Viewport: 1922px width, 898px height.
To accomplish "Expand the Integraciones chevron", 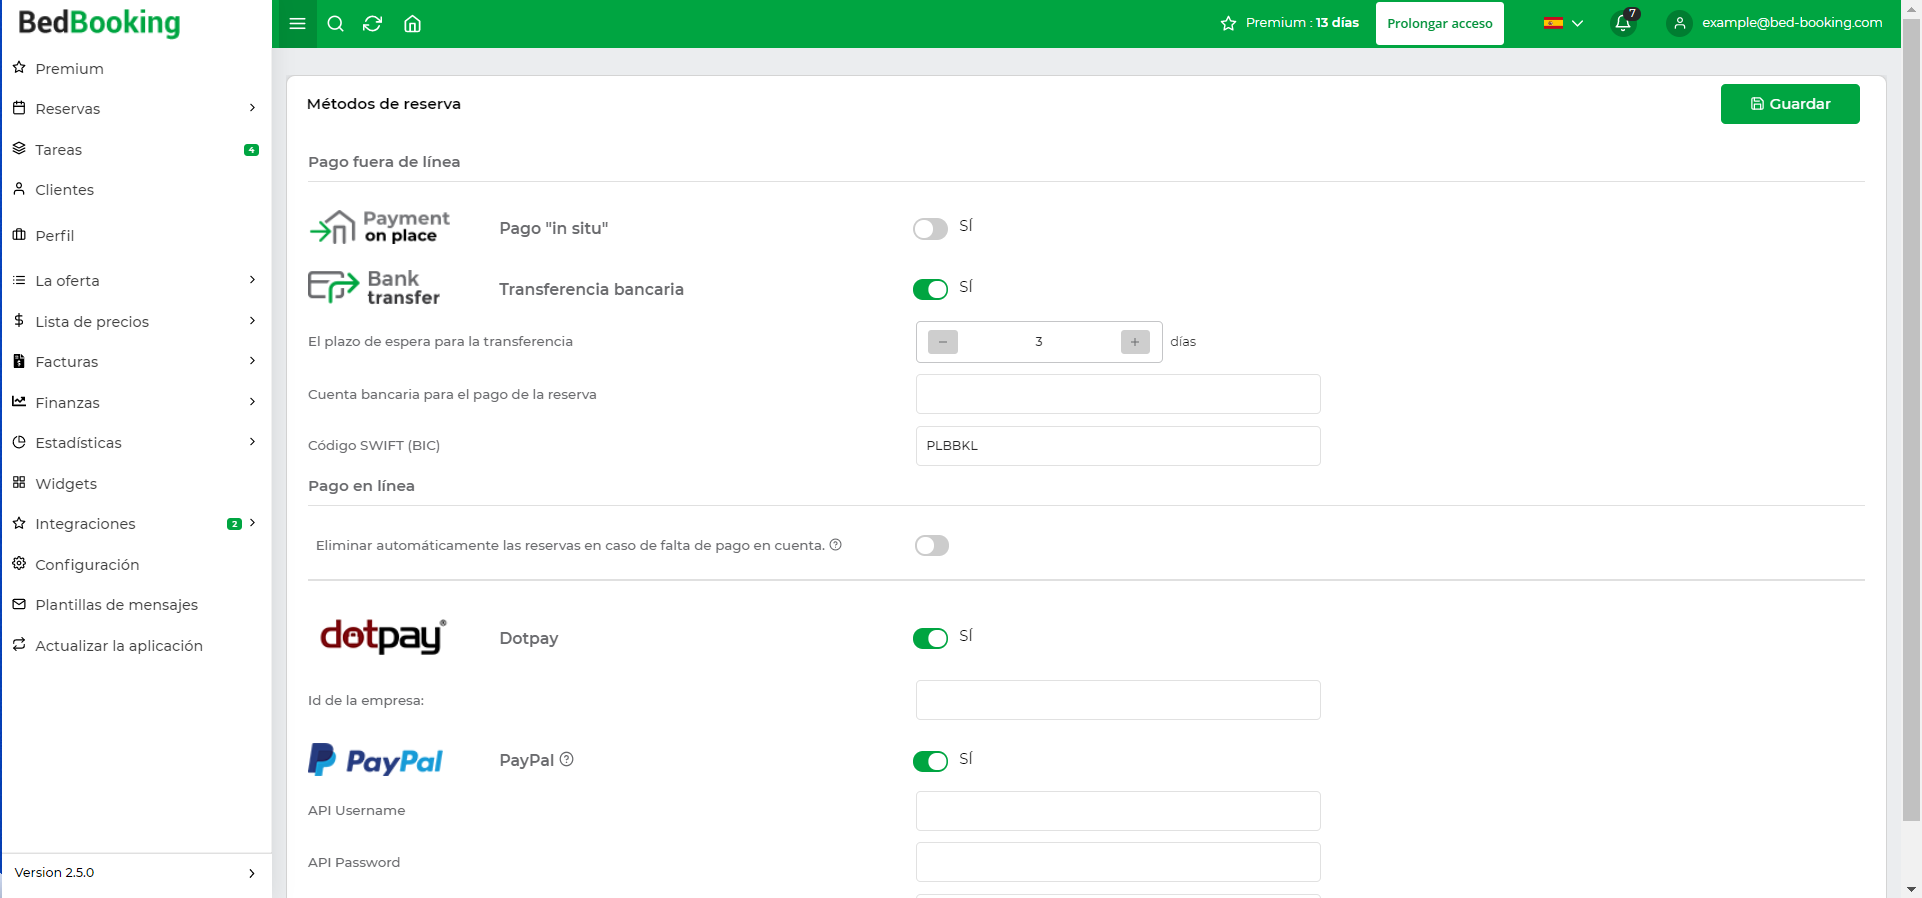I will pos(252,523).
